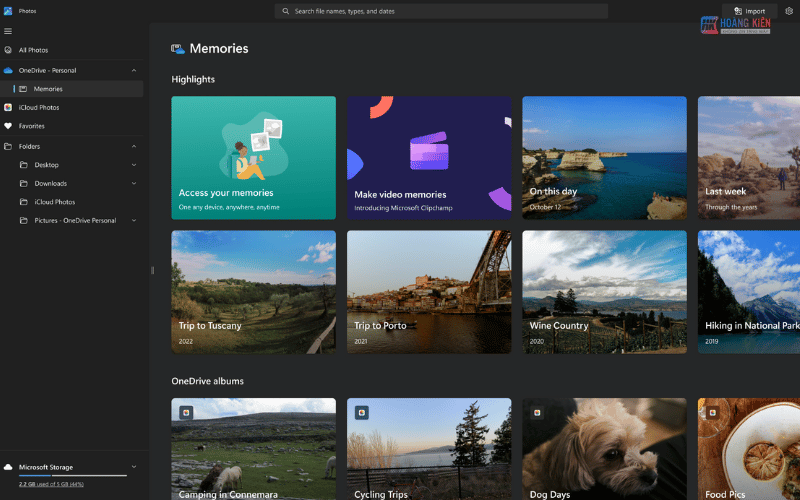Click the Memories sidebar icon
Image resolution: width=800 pixels, height=500 pixels.
tap(23, 89)
